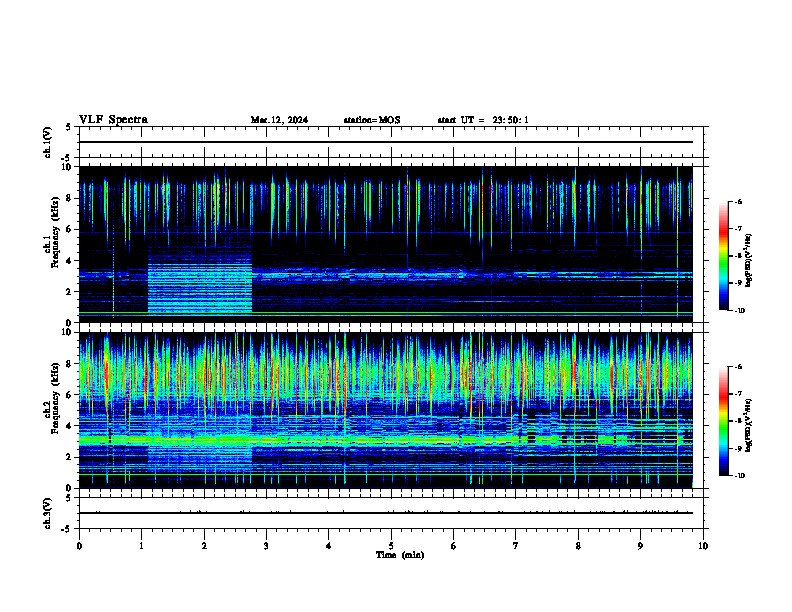Click the ch.2 spectrogram color scale bar

pyautogui.click(x=723, y=421)
